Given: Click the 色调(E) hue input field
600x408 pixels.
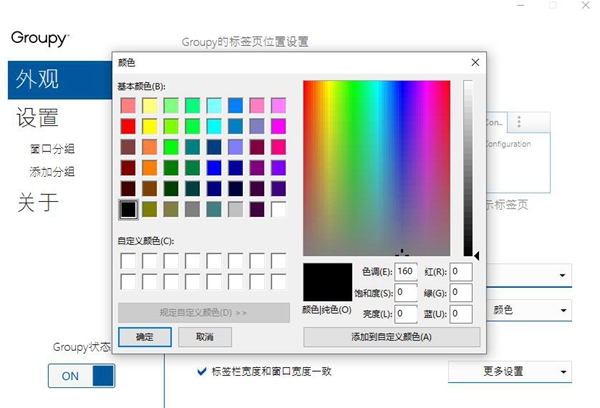Looking at the screenshot, I should pos(406,271).
